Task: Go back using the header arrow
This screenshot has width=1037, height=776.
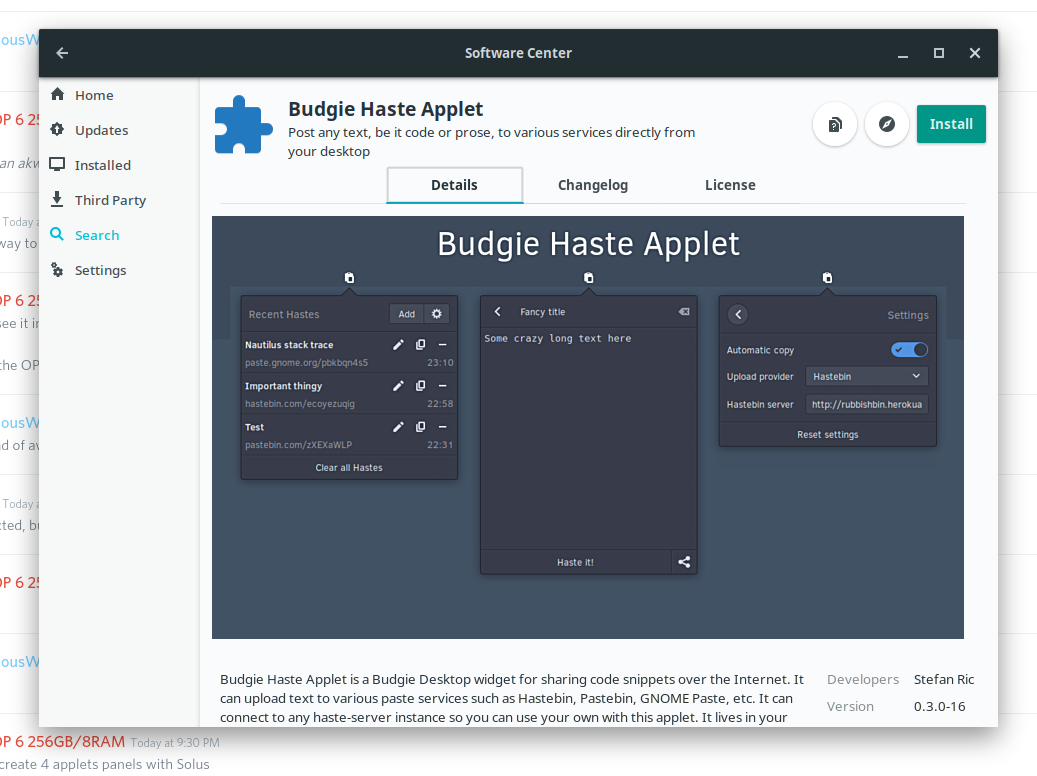Action: click(62, 53)
